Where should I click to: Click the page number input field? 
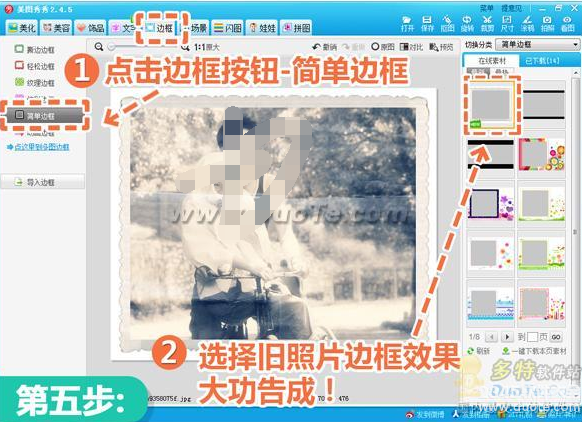coord(532,337)
